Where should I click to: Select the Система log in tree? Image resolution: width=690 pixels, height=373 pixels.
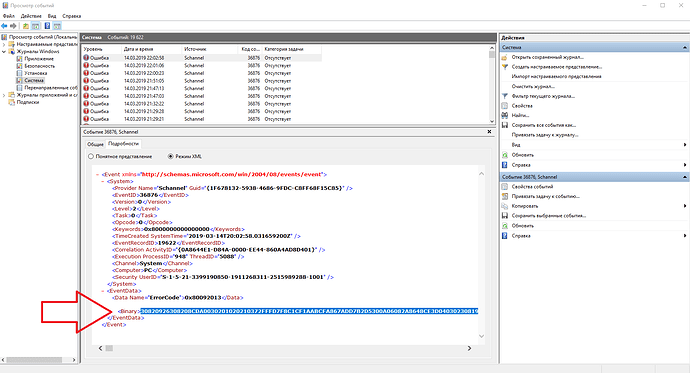pos(34,80)
